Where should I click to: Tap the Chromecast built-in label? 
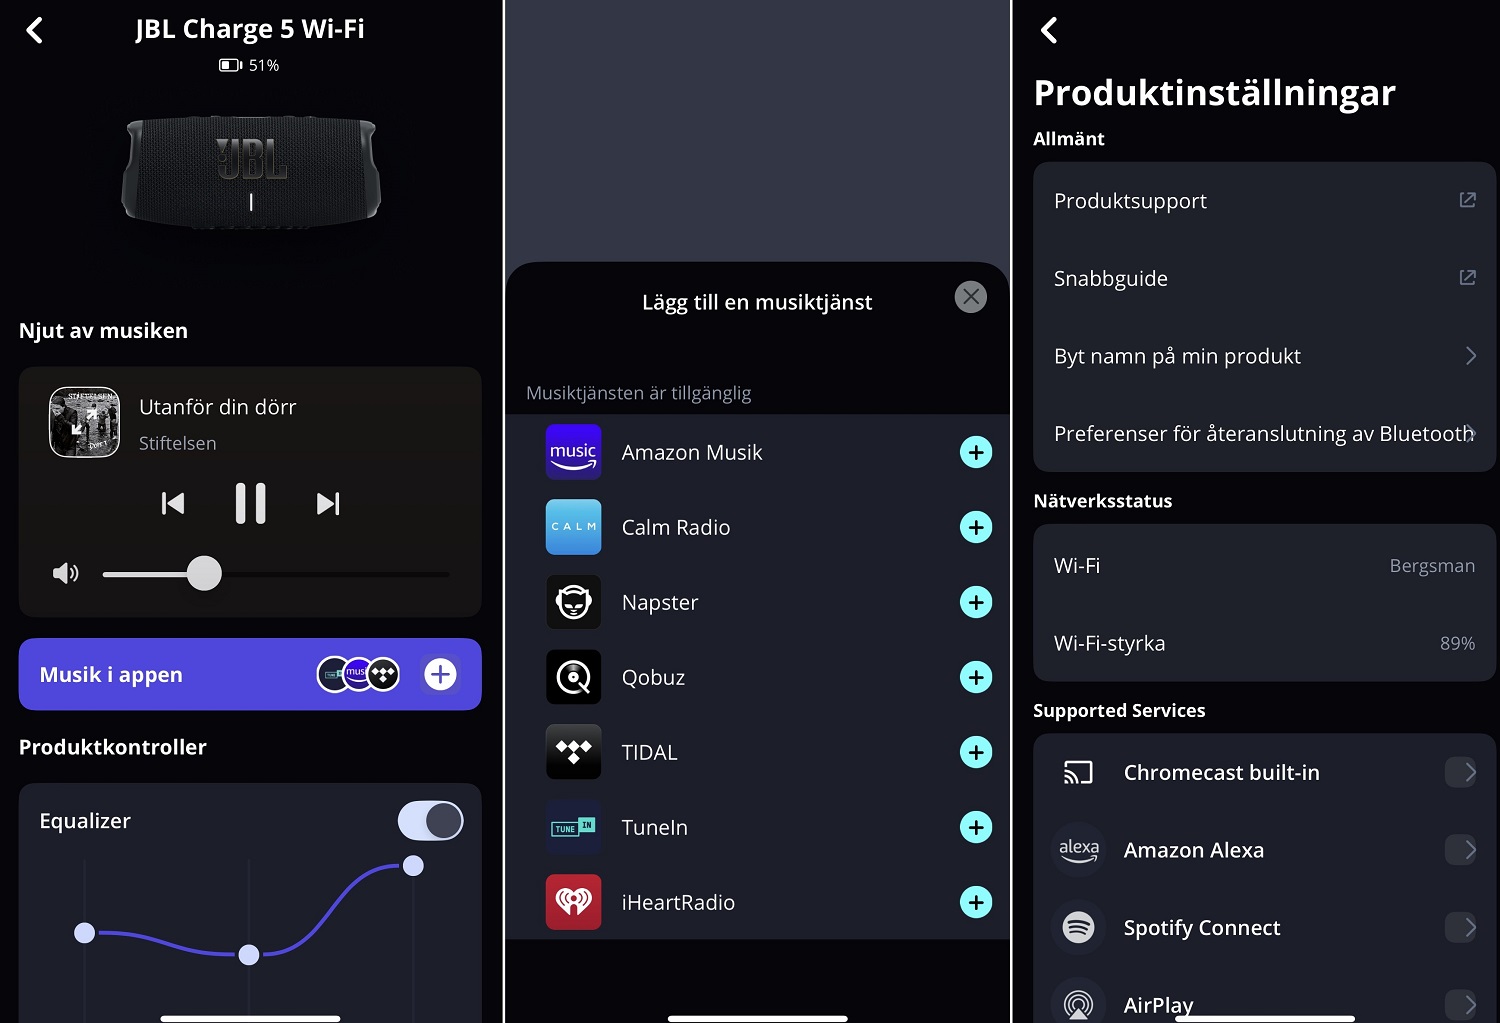tap(1222, 772)
